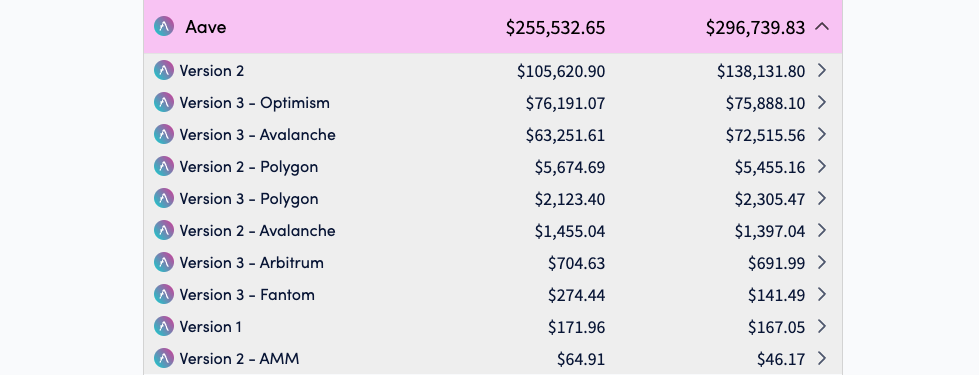Select the Version 3 - Fantom row label

(x=247, y=295)
